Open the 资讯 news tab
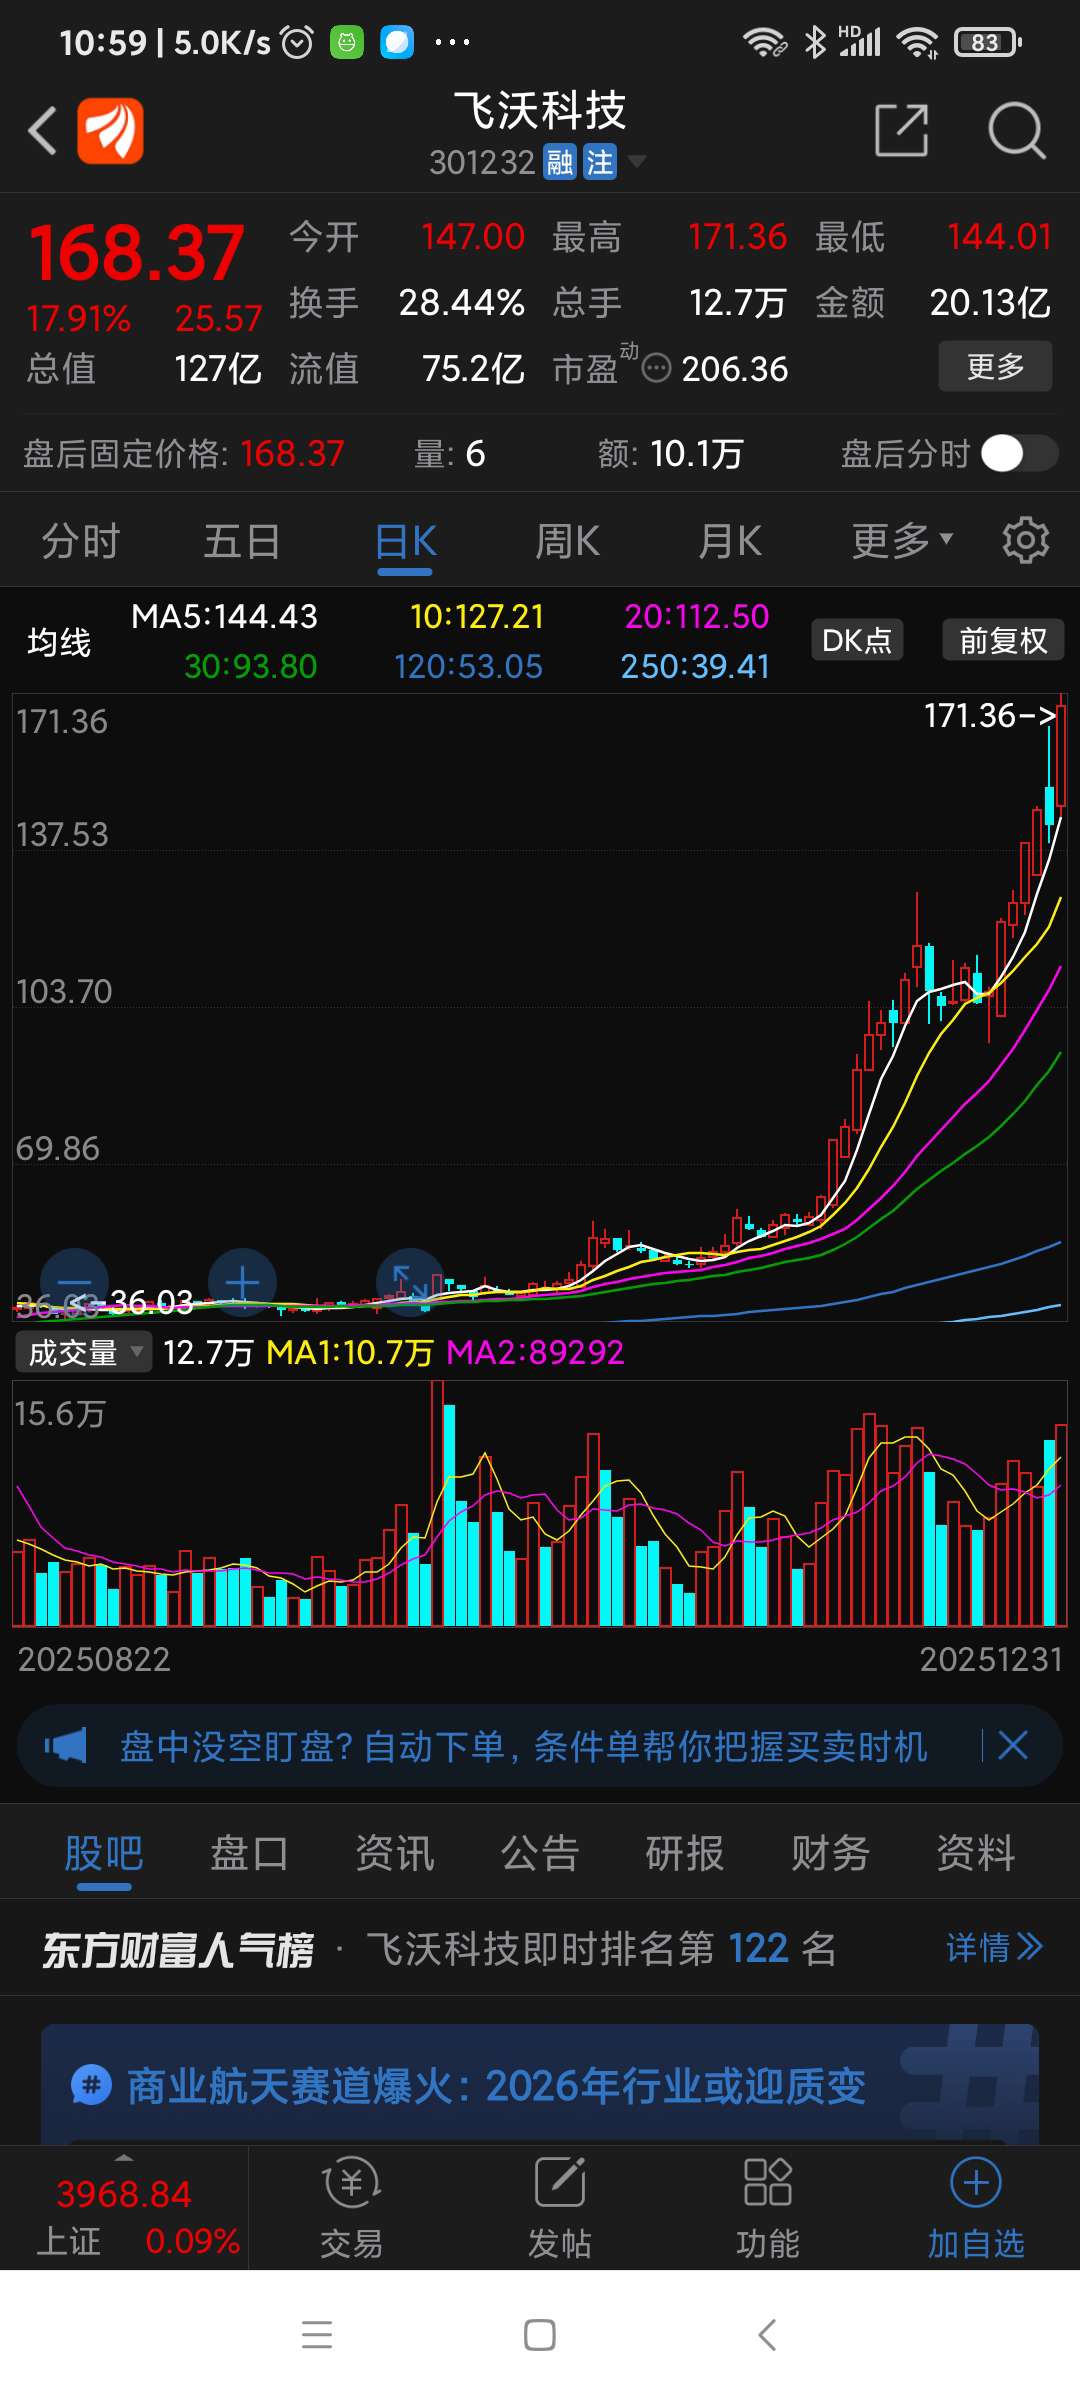This screenshot has width=1080, height=2400. [x=395, y=1853]
